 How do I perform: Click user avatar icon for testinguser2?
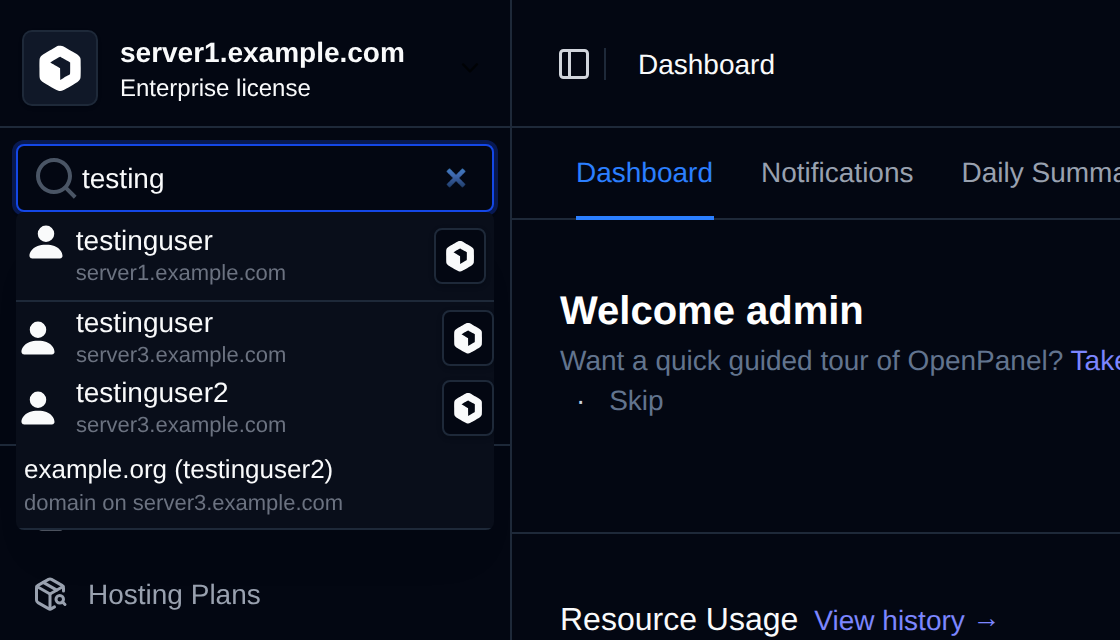coord(38,409)
